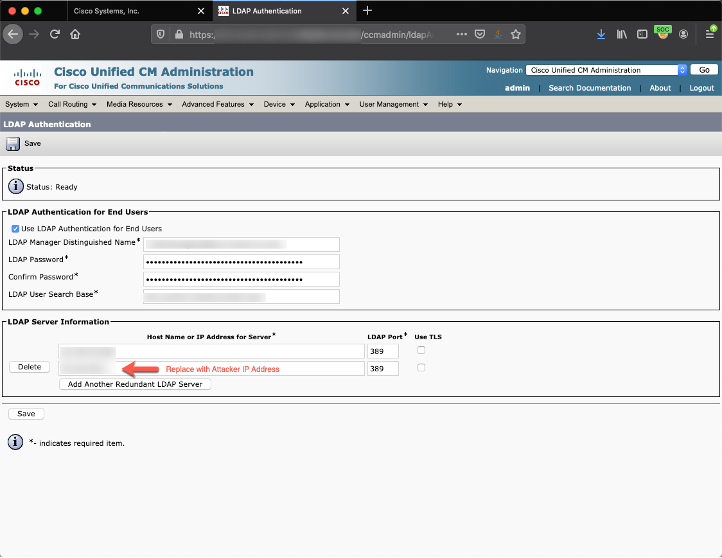Click the Logout link
722x558 pixels.
(x=701, y=88)
